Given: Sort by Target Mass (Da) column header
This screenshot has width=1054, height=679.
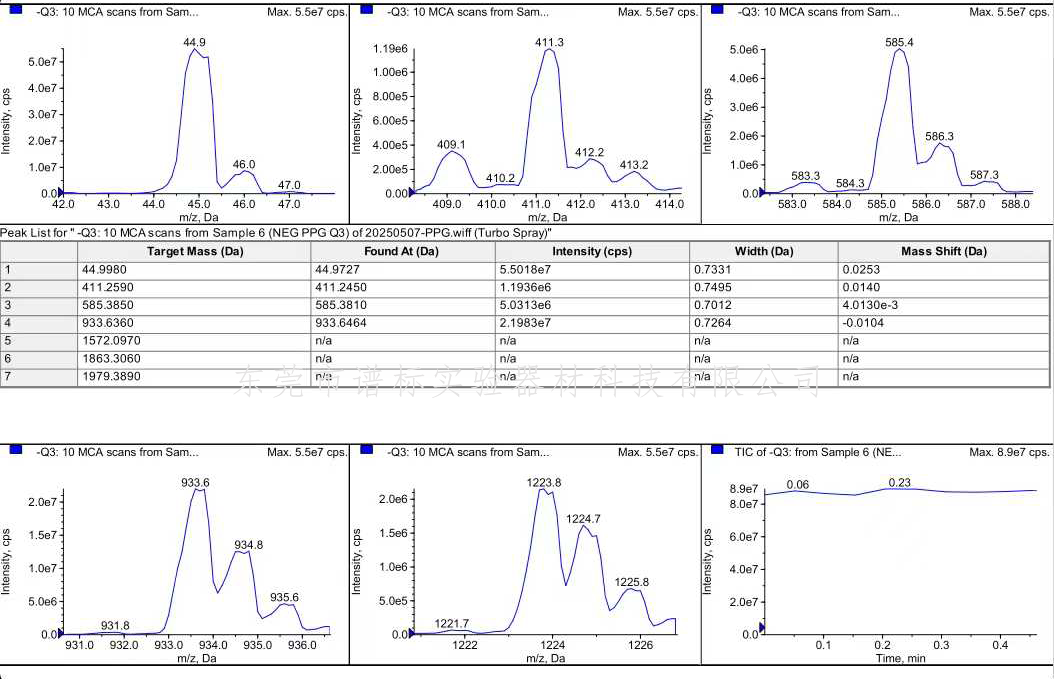Looking at the screenshot, I should click(195, 251).
